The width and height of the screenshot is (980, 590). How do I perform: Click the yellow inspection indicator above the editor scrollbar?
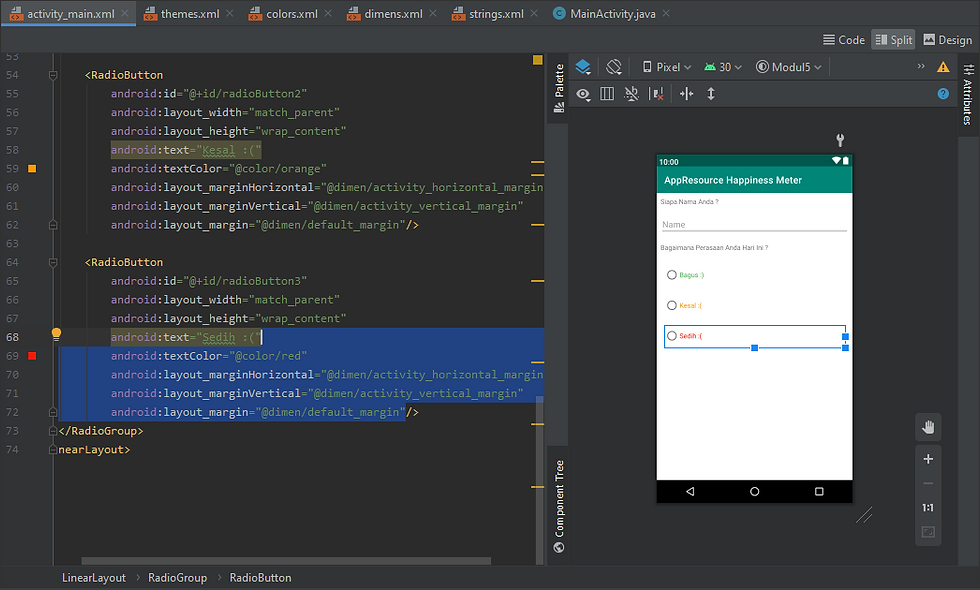pos(538,60)
